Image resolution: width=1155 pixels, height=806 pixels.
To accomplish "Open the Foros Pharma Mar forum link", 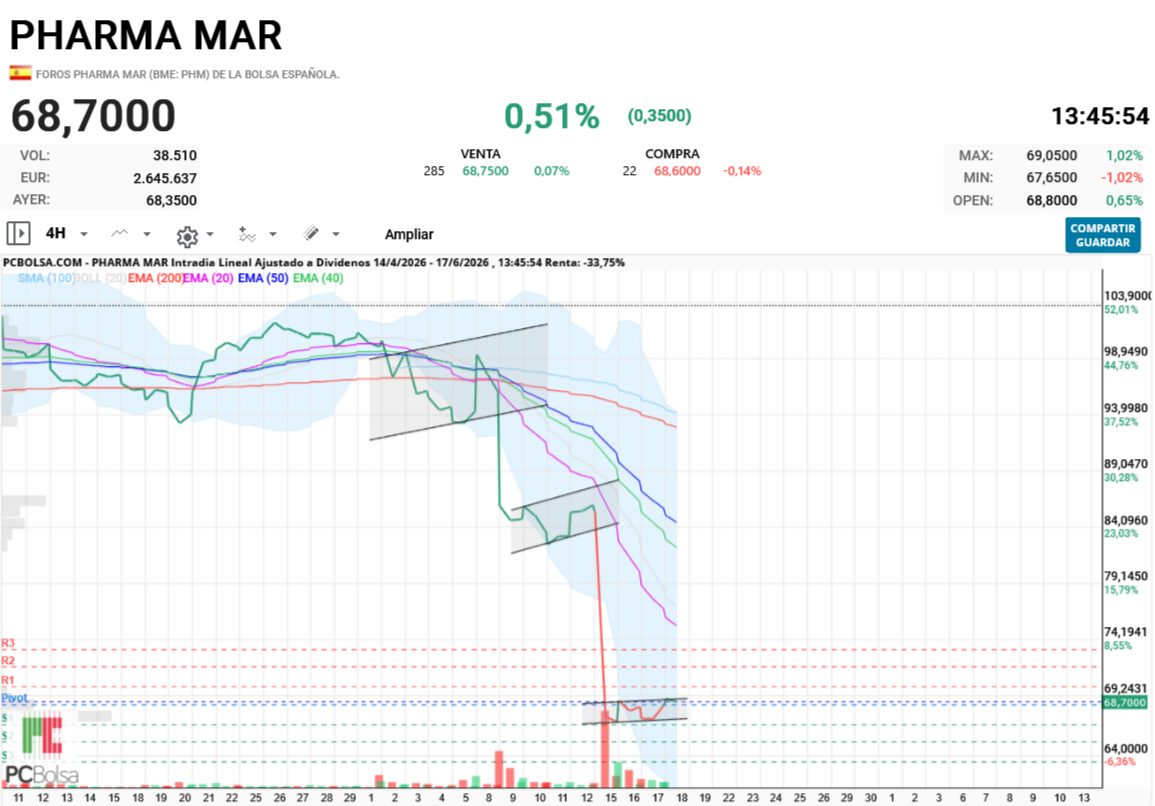I will click(187, 74).
